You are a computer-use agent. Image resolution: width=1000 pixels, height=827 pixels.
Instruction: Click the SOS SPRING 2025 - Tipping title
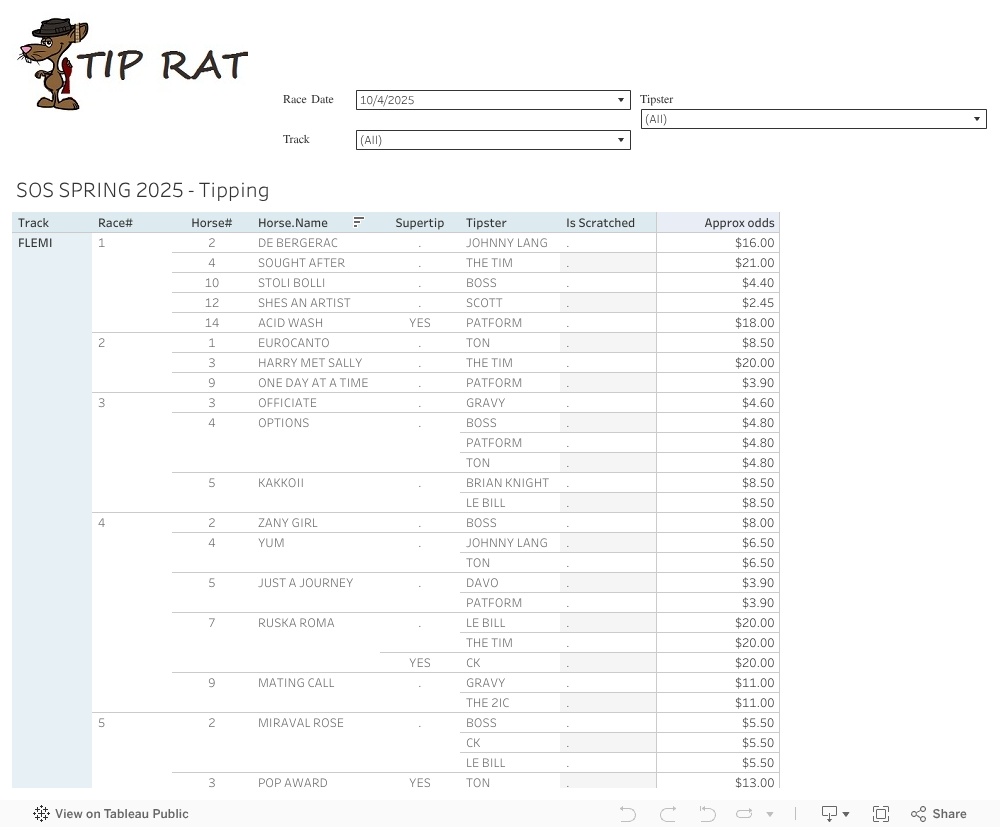[143, 190]
